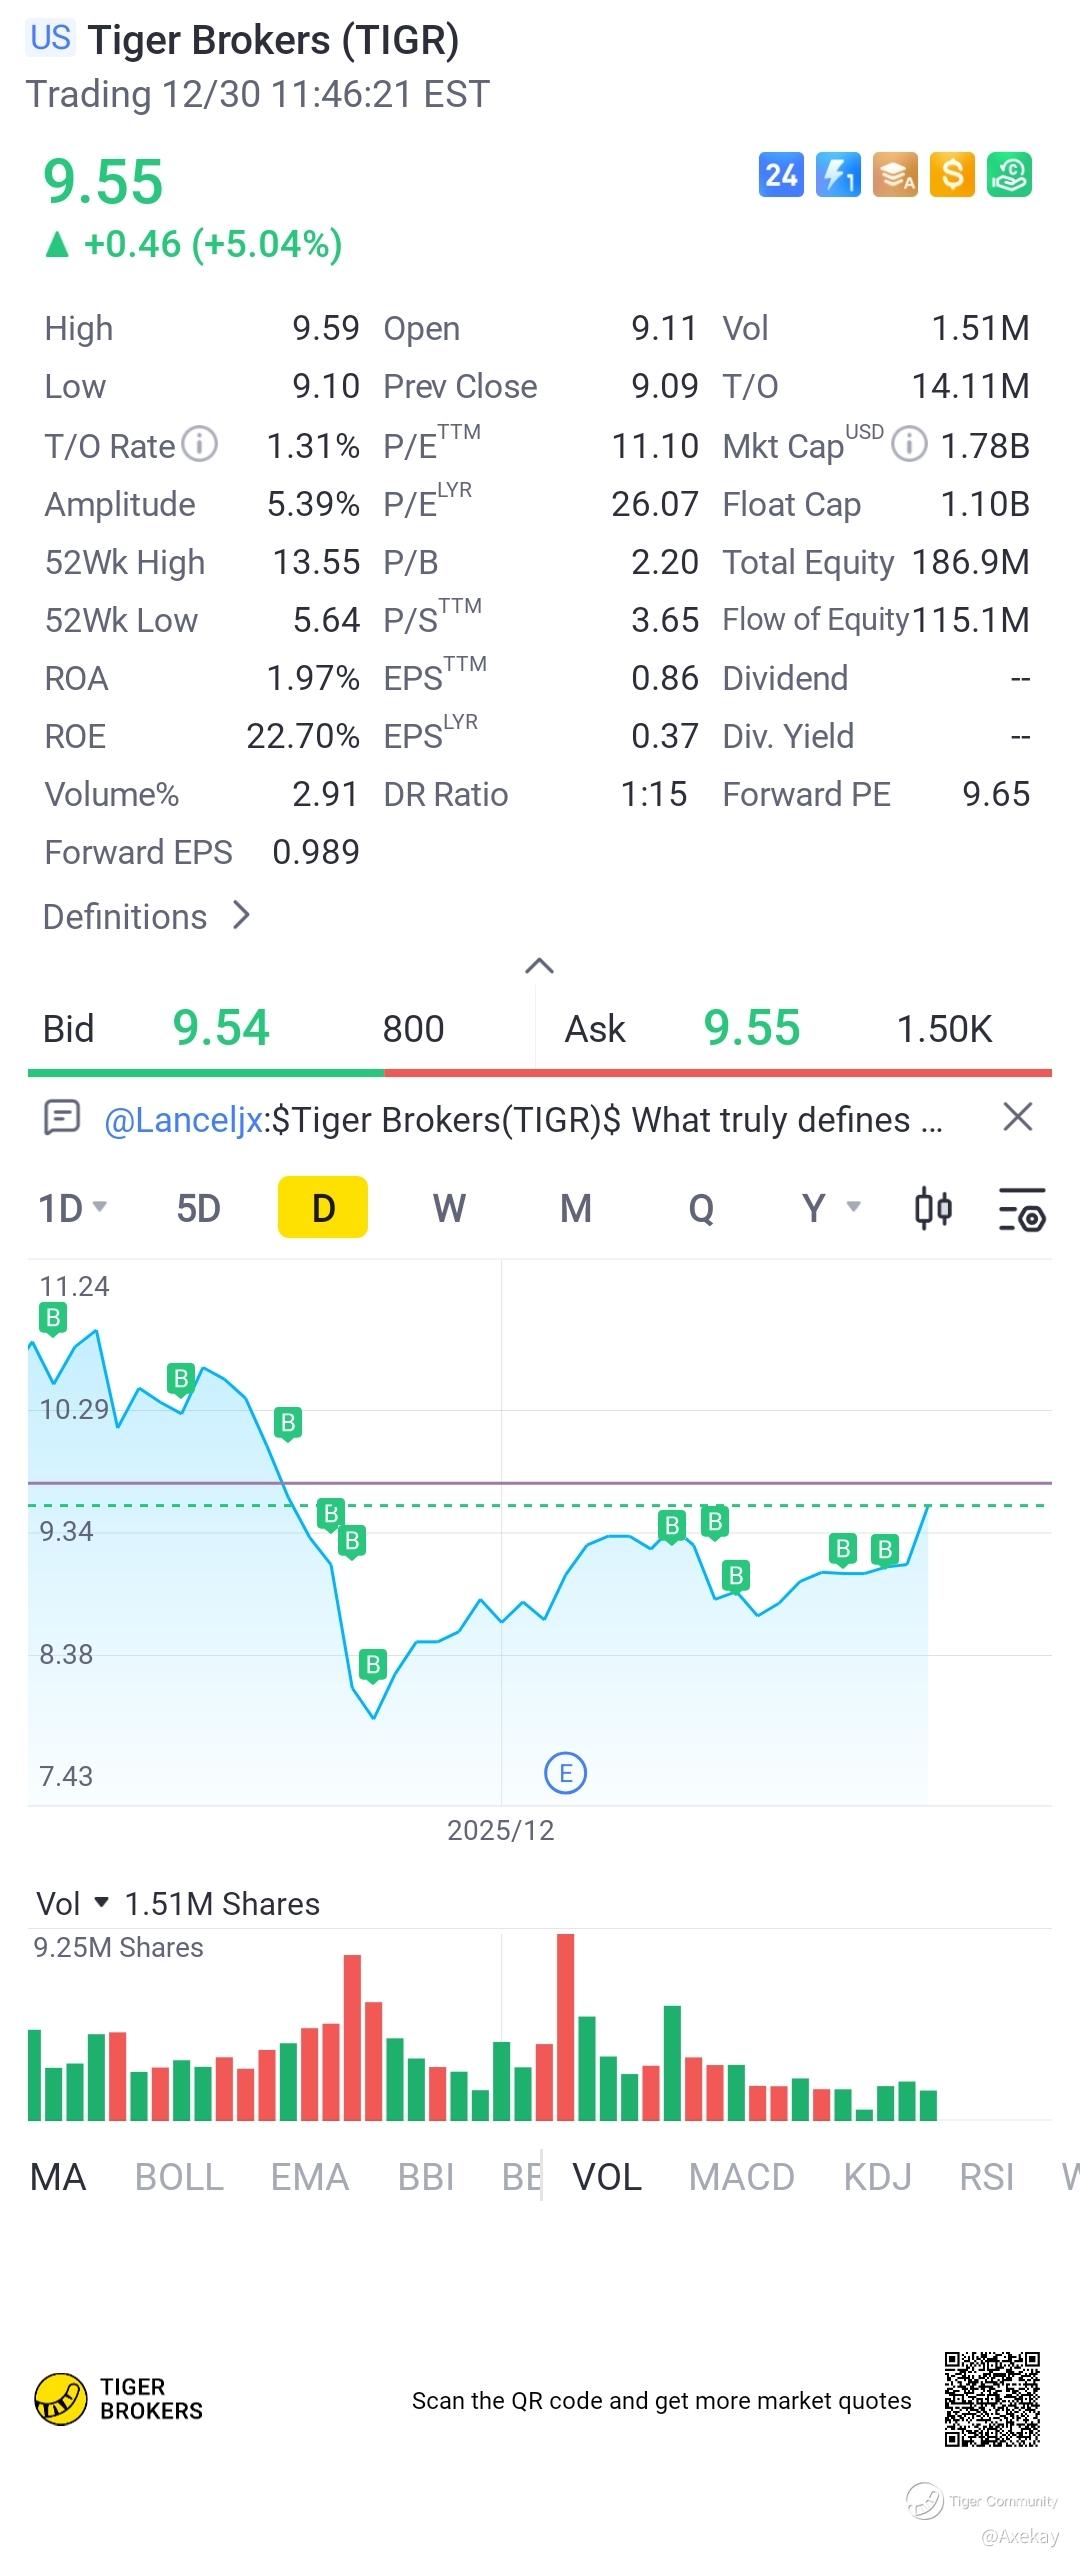Tap the green hand-with-coin badge
The width and height of the screenshot is (1080, 2561).
point(1009,175)
